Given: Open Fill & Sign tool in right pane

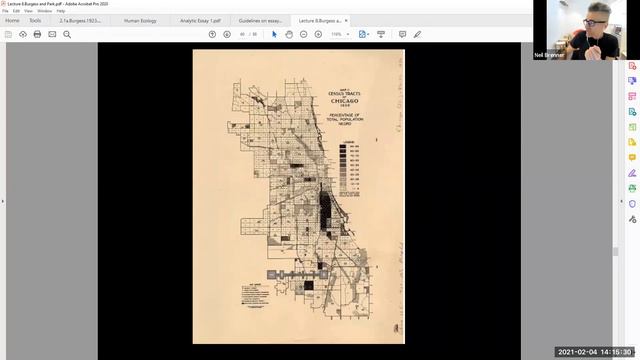Looking at the screenshot, I should click(632, 173).
